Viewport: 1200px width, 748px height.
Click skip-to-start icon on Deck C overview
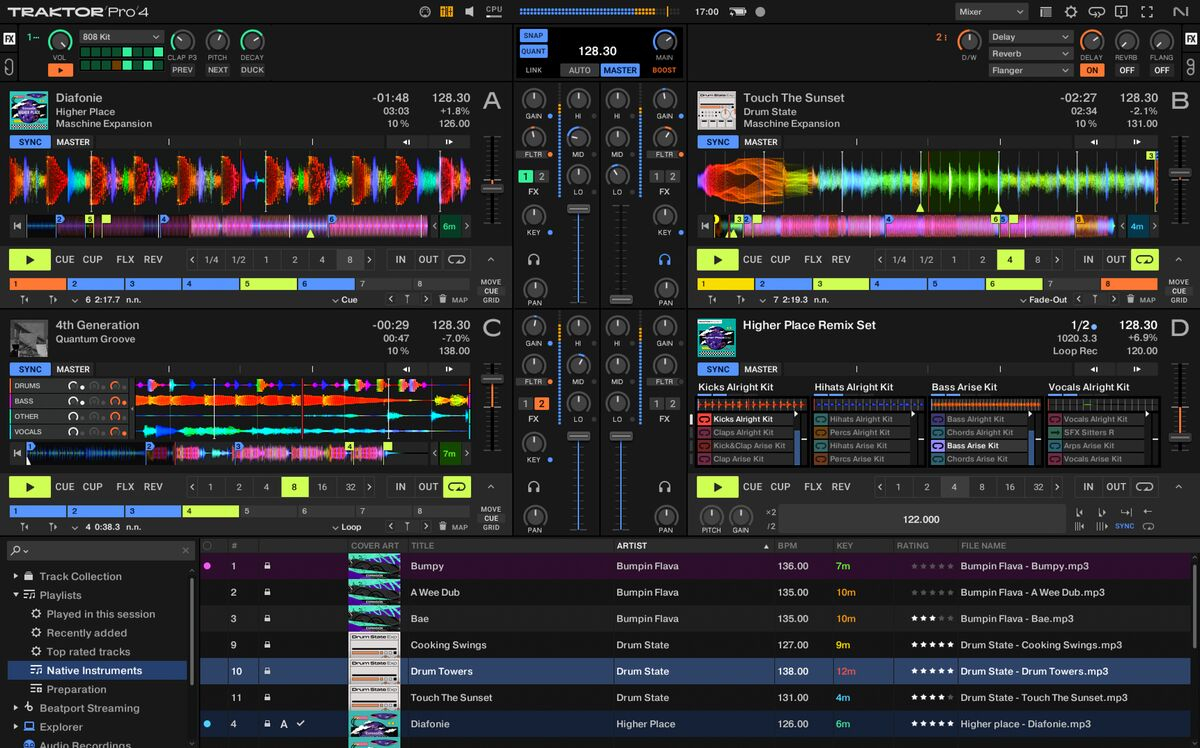pos(17,453)
